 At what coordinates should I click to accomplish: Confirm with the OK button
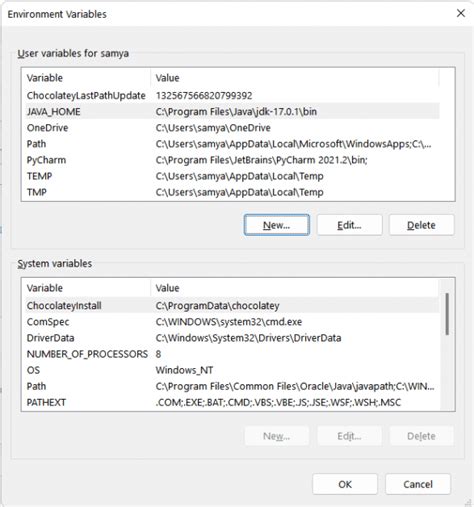coord(345,484)
